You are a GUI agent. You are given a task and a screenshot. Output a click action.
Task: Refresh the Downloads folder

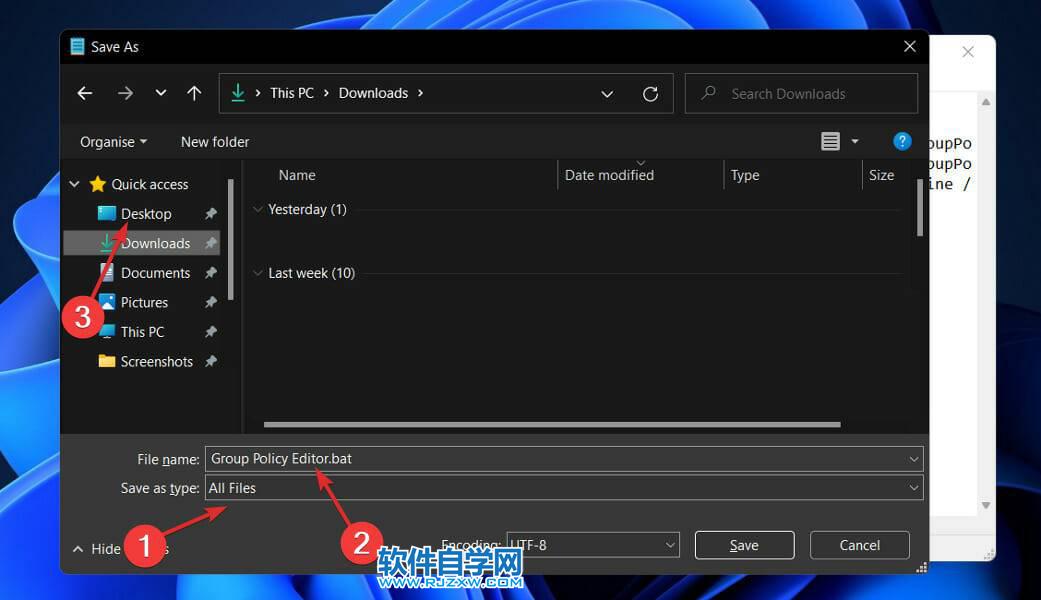click(651, 94)
